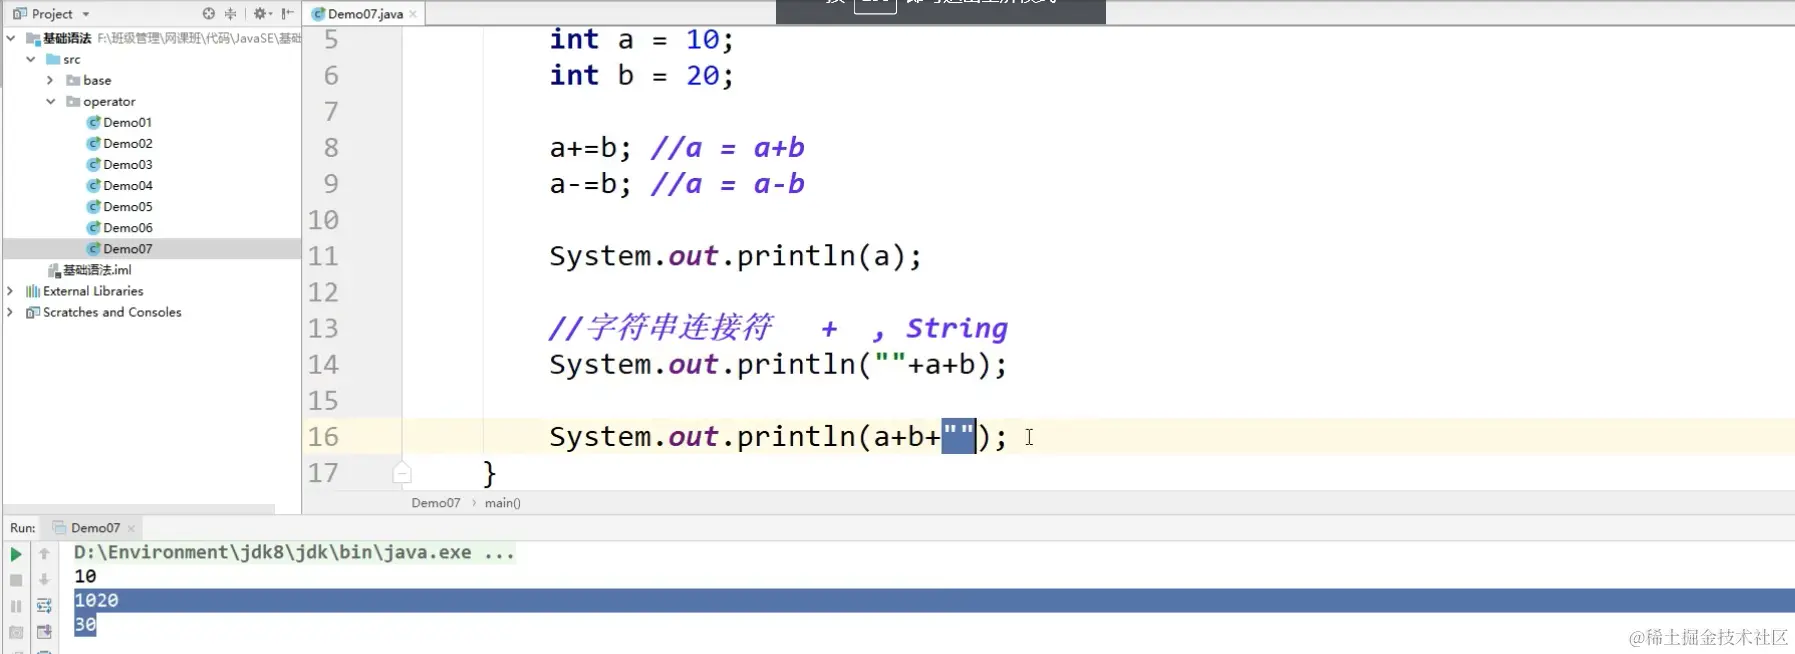Click the Project panel horizontal scrollbar
The width and height of the screenshot is (1795, 654).
pos(140,509)
